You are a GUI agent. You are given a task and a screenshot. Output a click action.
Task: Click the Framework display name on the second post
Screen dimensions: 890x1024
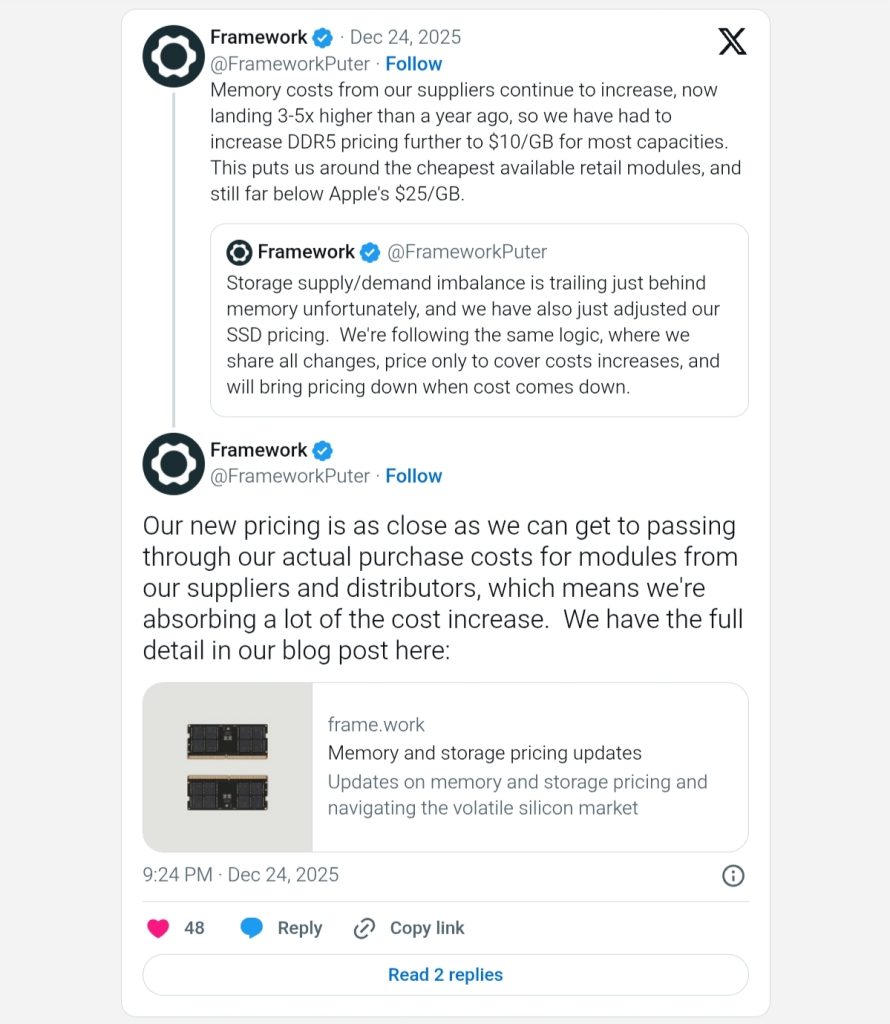(x=258, y=450)
